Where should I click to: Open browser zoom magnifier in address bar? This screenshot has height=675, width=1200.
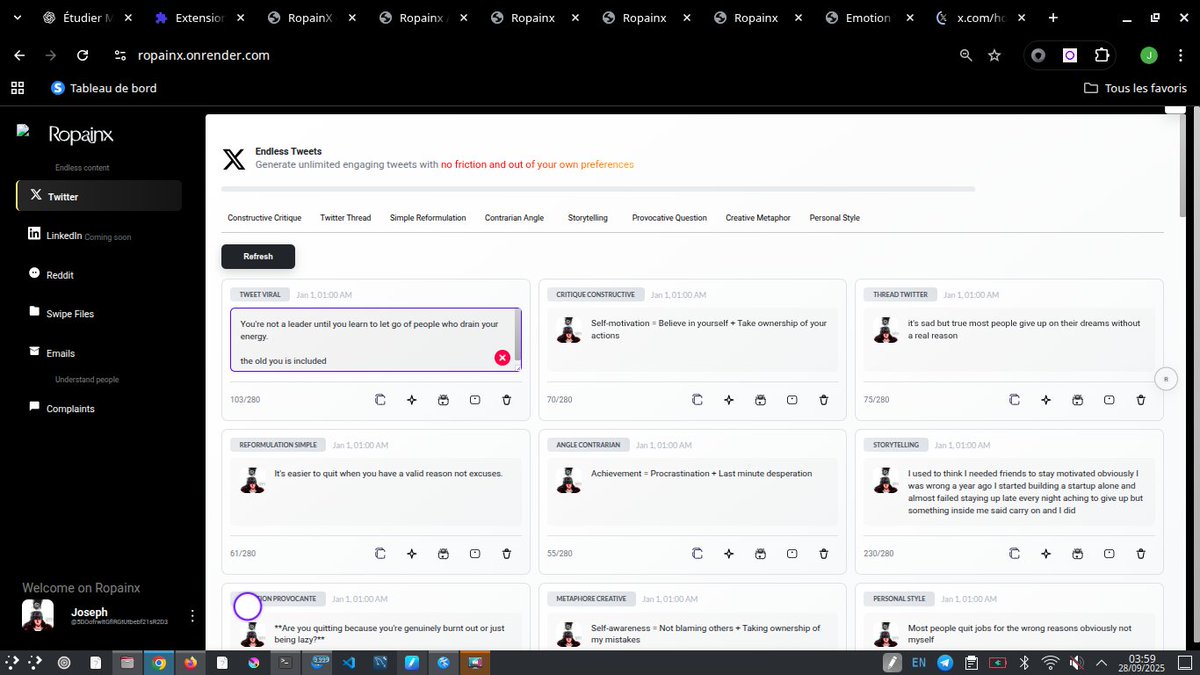tap(966, 55)
